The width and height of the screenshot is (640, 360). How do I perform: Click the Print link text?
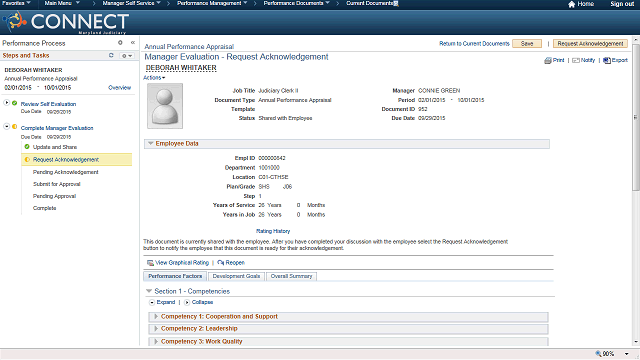(x=559, y=60)
